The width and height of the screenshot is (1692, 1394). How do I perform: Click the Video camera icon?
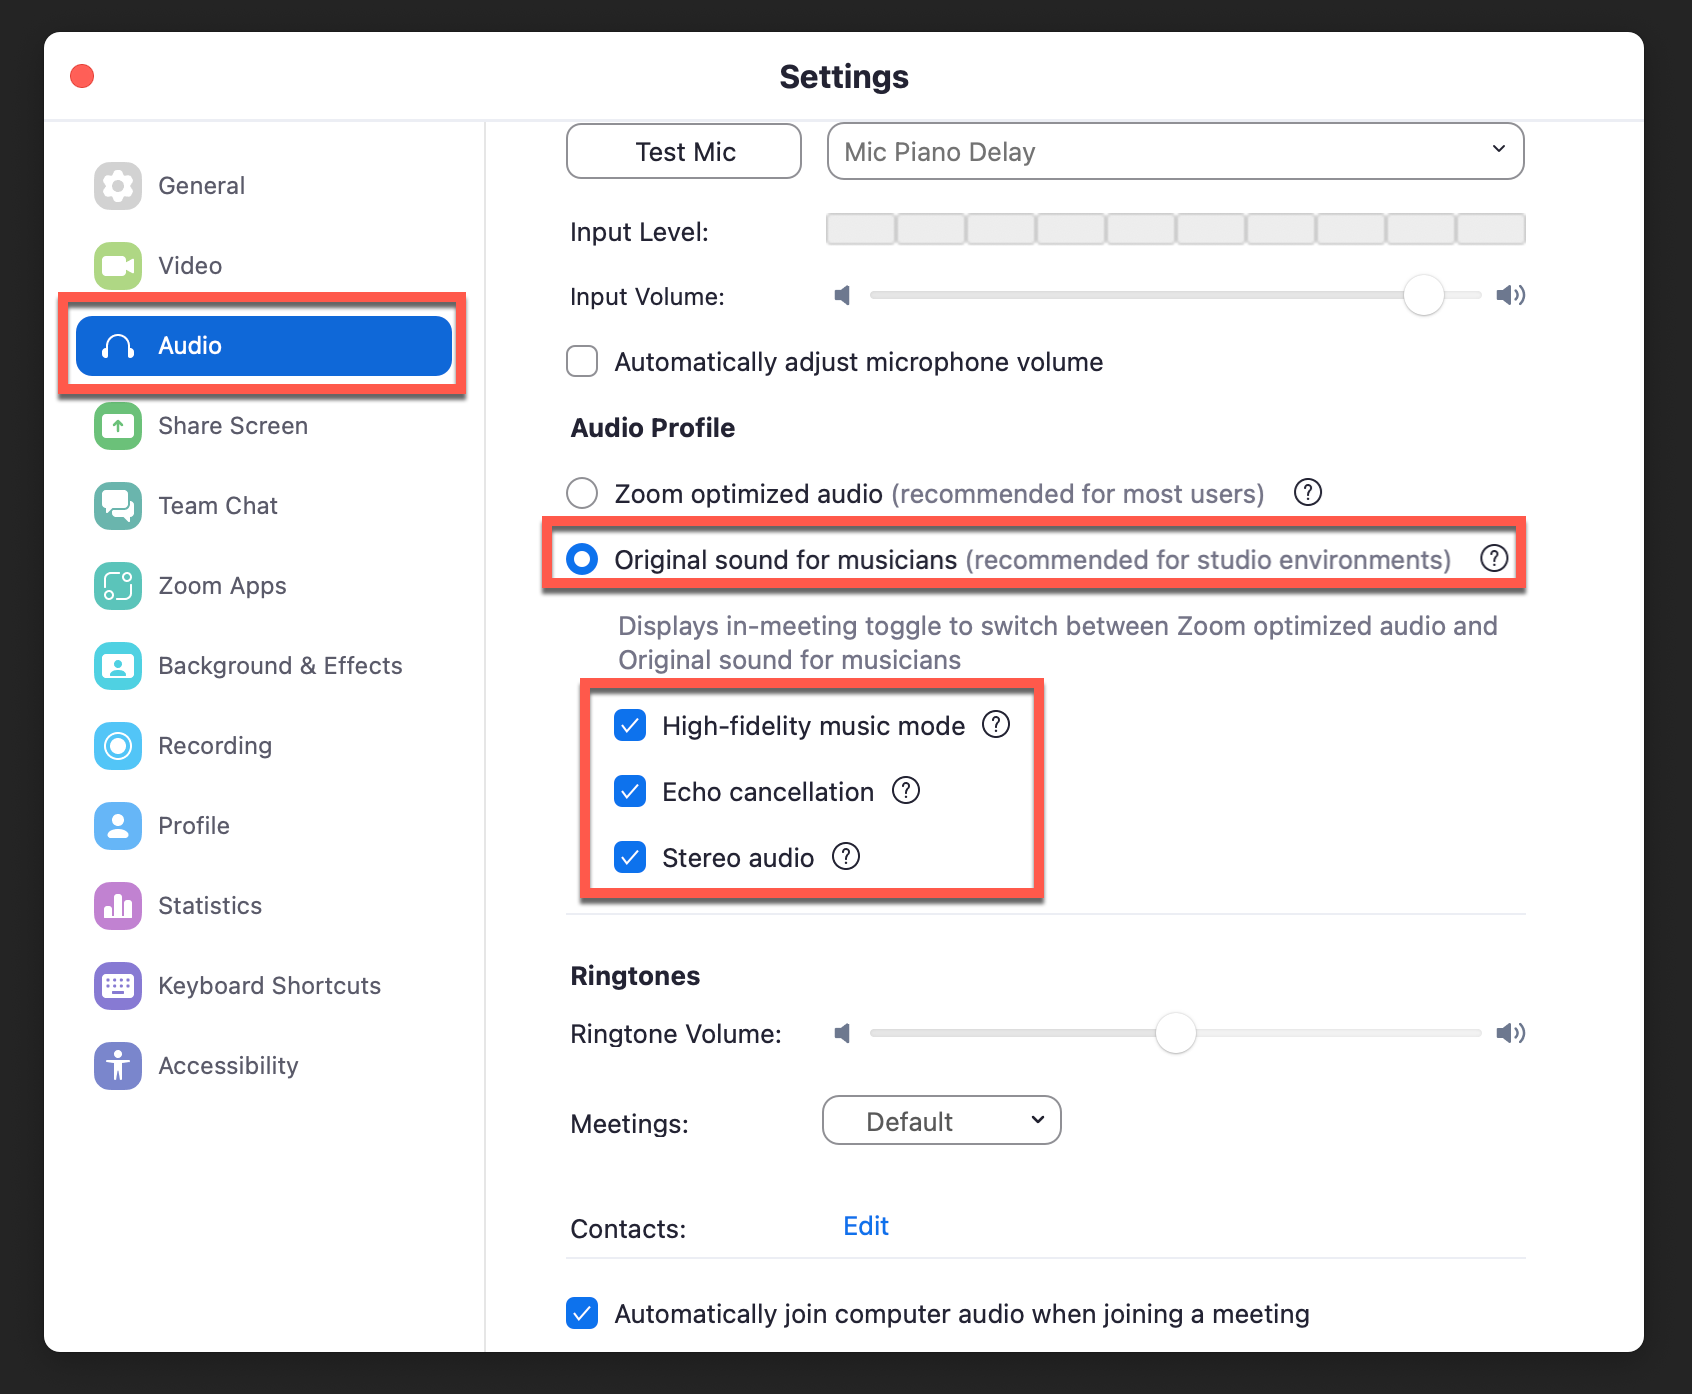[118, 266]
